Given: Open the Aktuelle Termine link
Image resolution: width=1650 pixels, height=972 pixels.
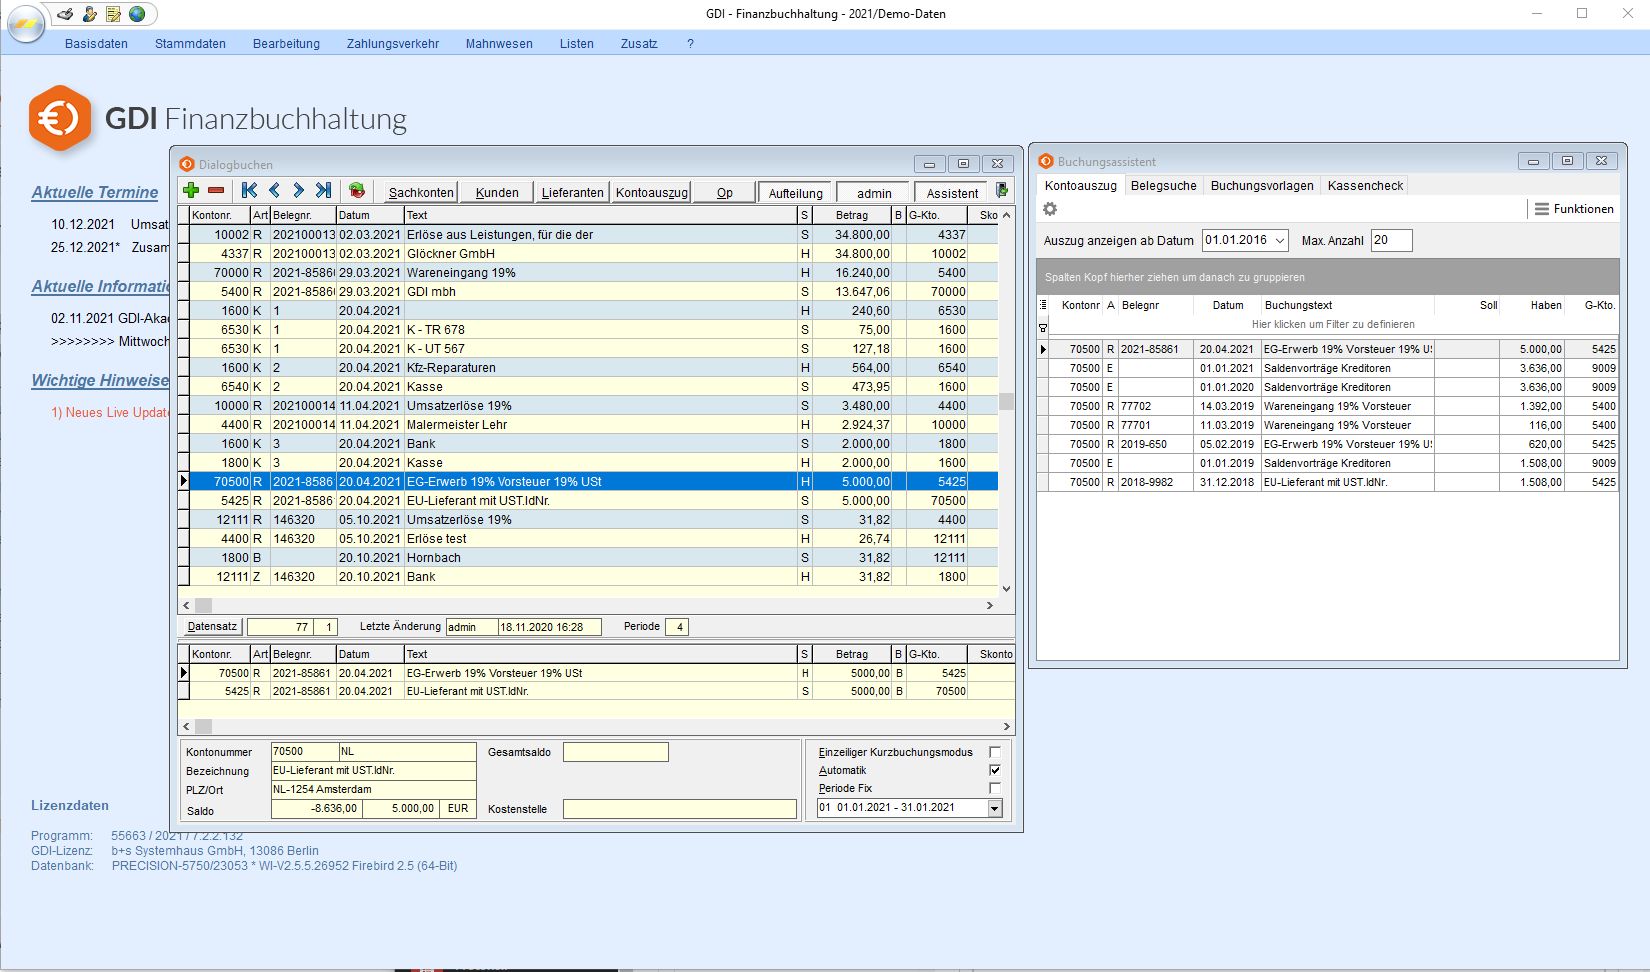Looking at the screenshot, I should [x=95, y=192].
